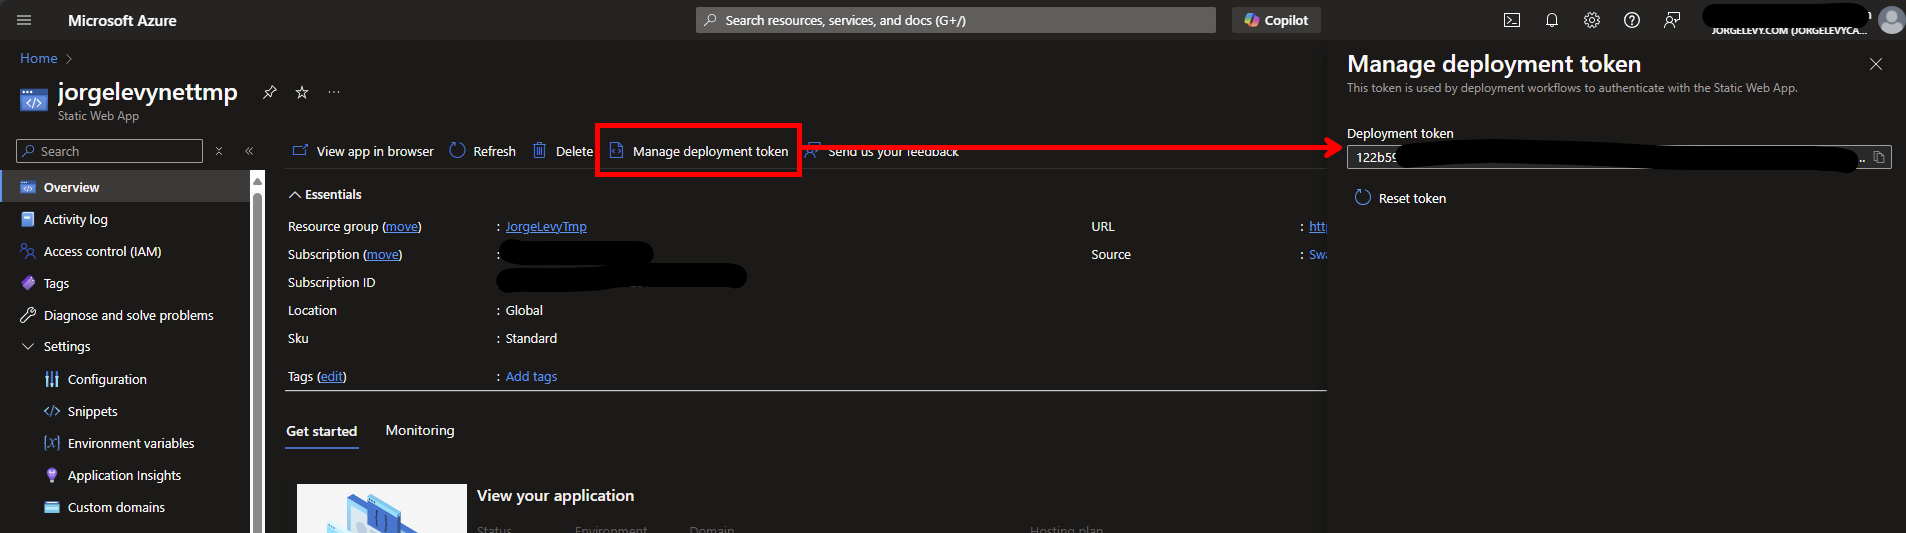The image size is (1906, 533).
Task: Copy the deployment token to clipboard
Action: (1879, 157)
